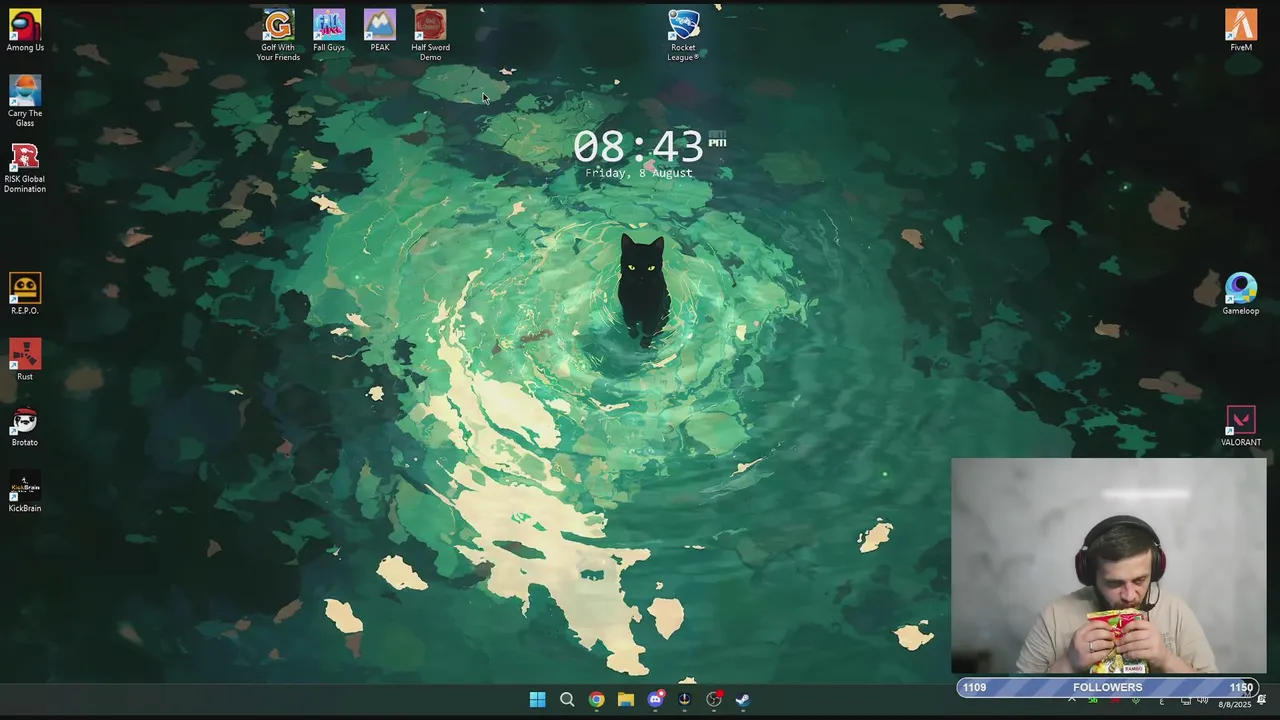Click the 8/8/2025 date in taskbar
Viewport: 1280px width, 720px height.
pyautogui.click(x=1234, y=704)
